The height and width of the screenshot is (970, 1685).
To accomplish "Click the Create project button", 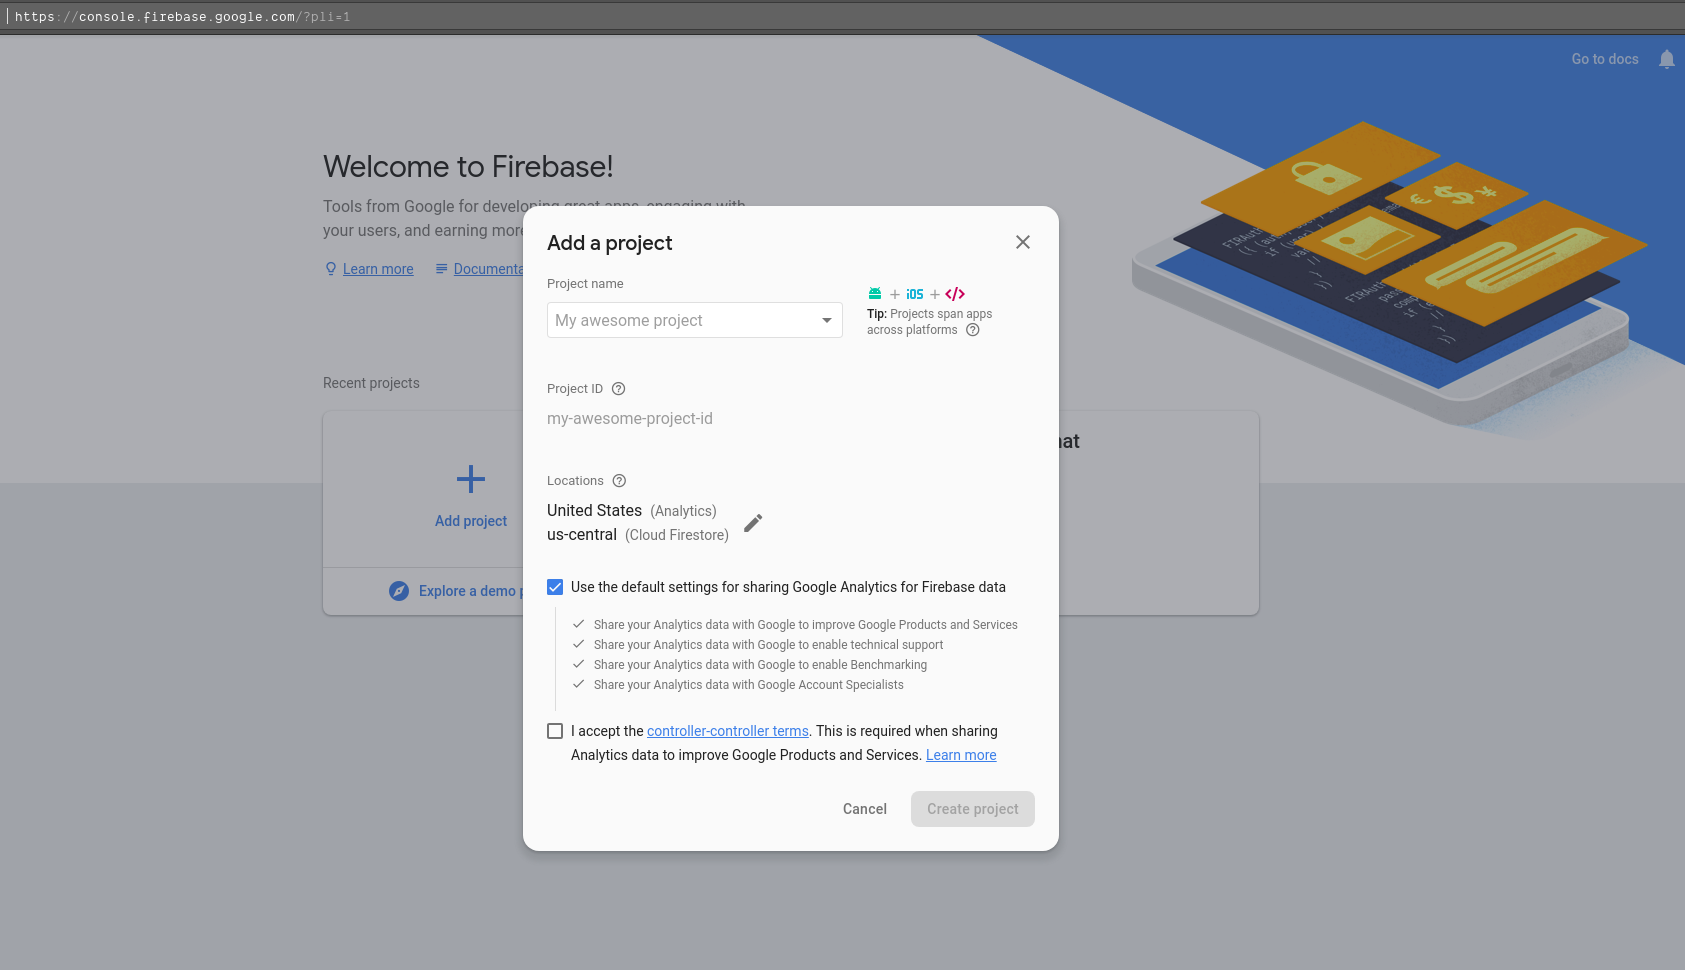I will tap(973, 809).
